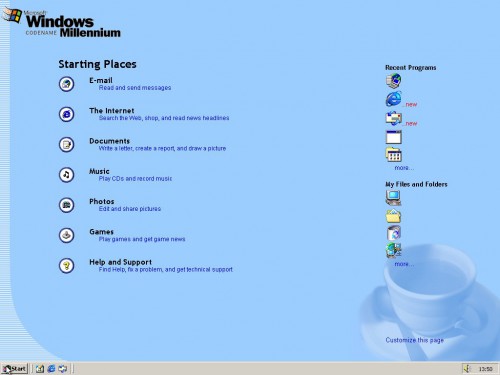Viewport: 500px width, 375px height.
Task: Open the Documents round icon
Action: click(x=66, y=145)
